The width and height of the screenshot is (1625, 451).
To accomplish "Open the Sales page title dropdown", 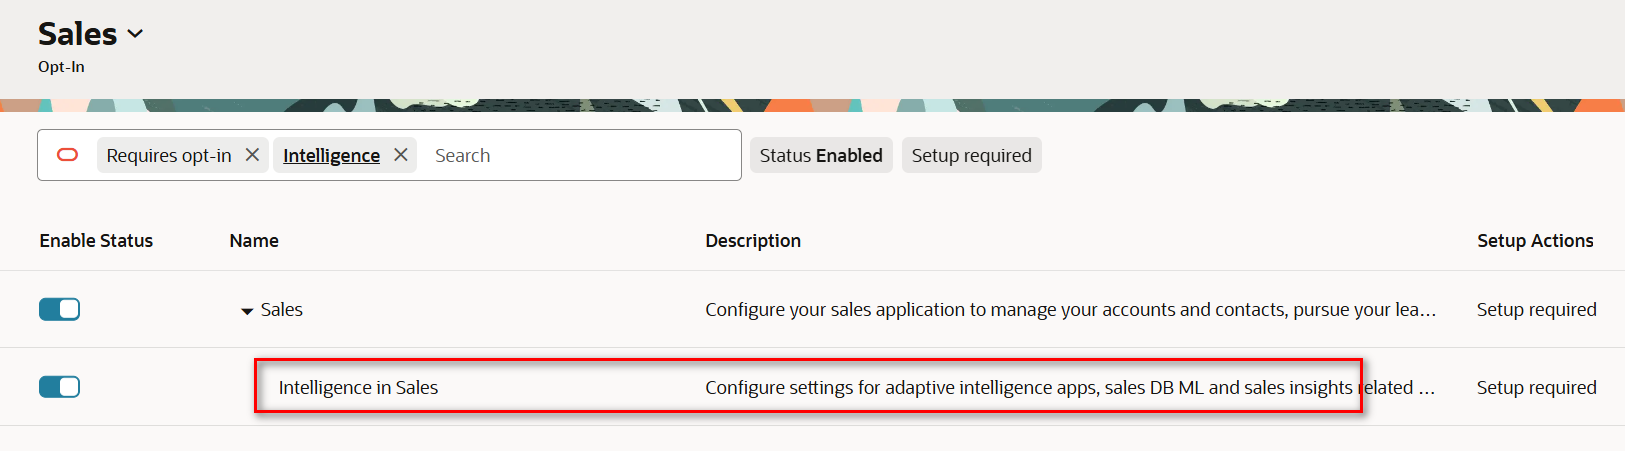I will click(x=136, y=34).
